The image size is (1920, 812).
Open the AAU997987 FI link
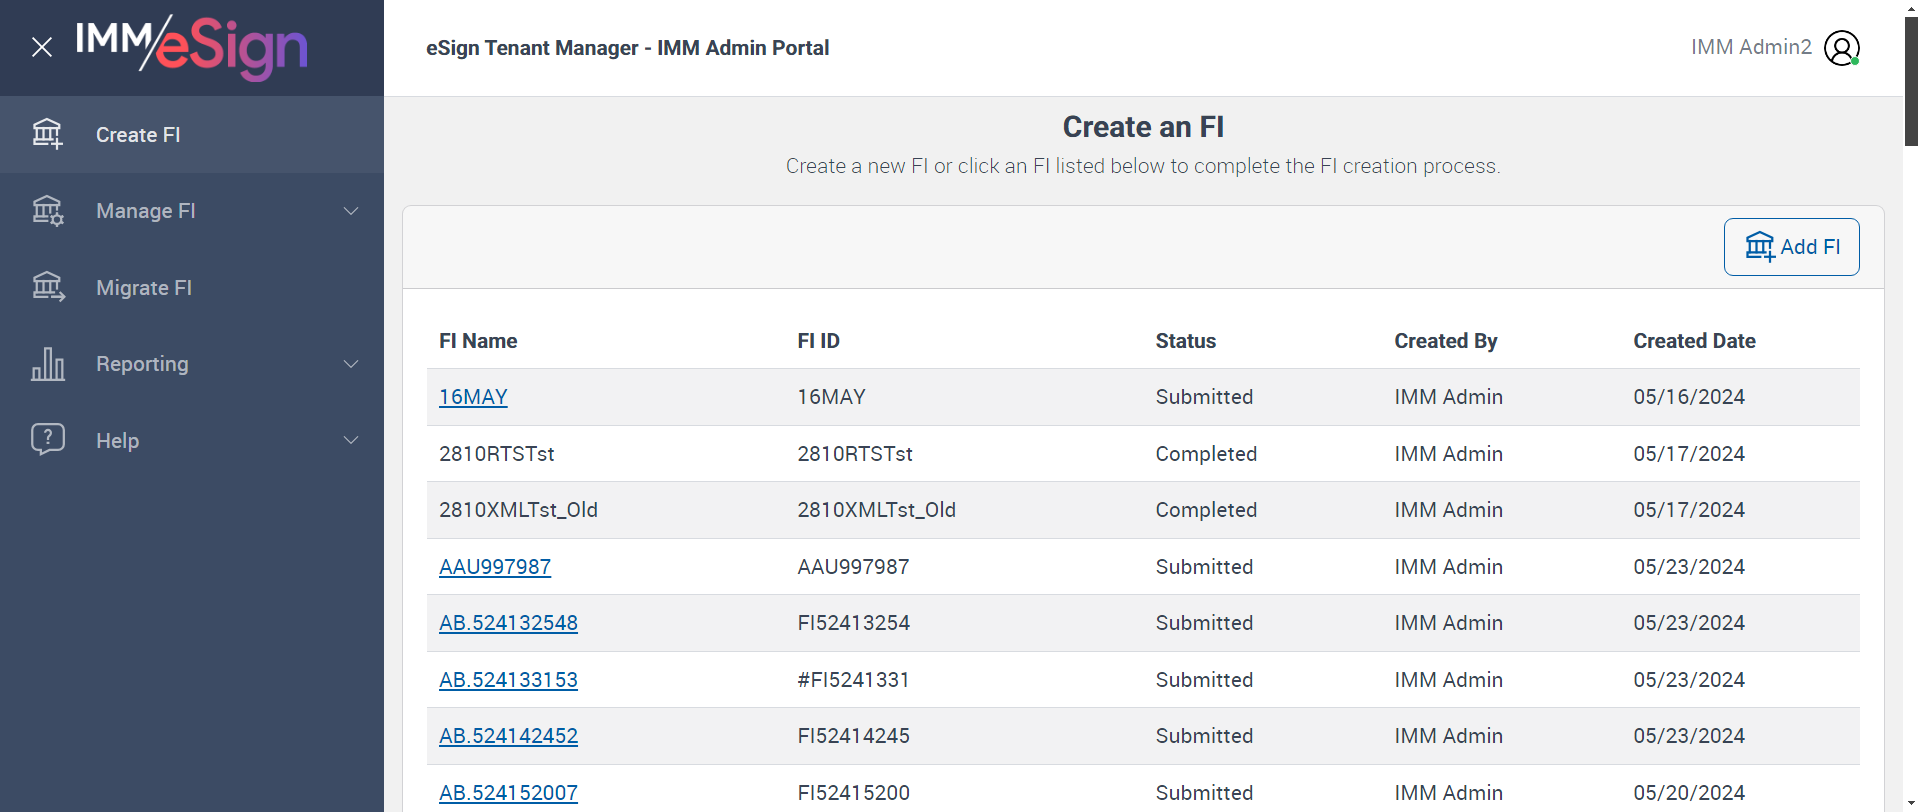pyautogui.click(x=495, y=567)
